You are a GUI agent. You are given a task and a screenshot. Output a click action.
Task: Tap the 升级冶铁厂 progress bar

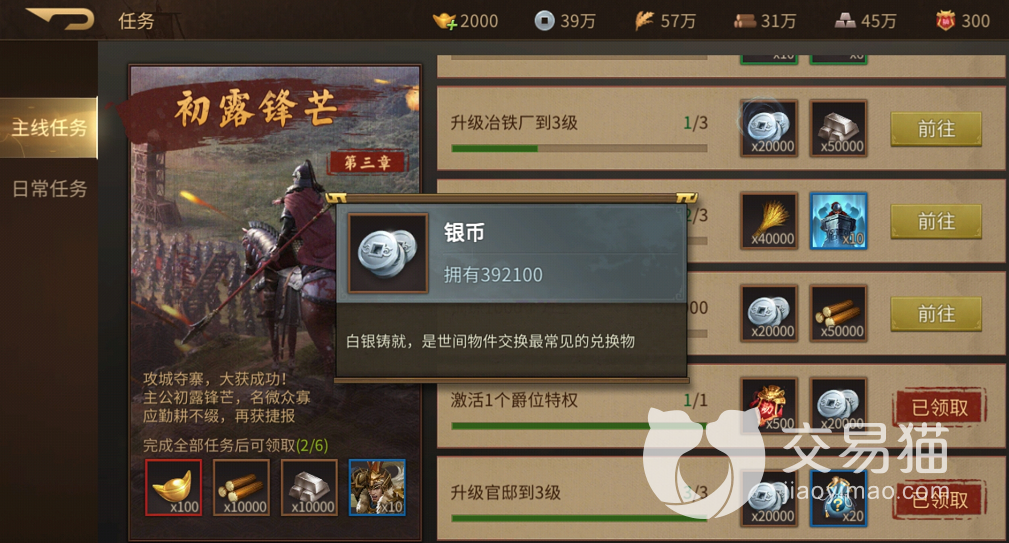click(x=579, y=149)
